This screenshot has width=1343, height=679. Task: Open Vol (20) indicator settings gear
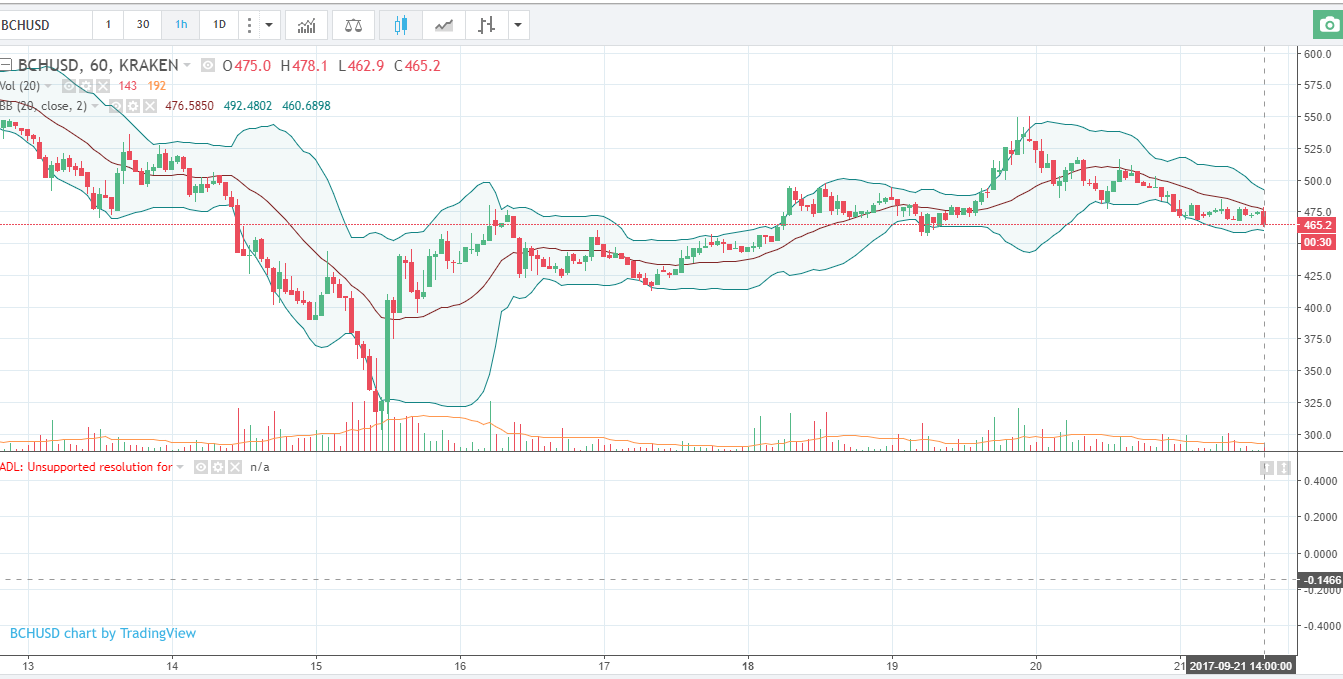coord(86,86)
